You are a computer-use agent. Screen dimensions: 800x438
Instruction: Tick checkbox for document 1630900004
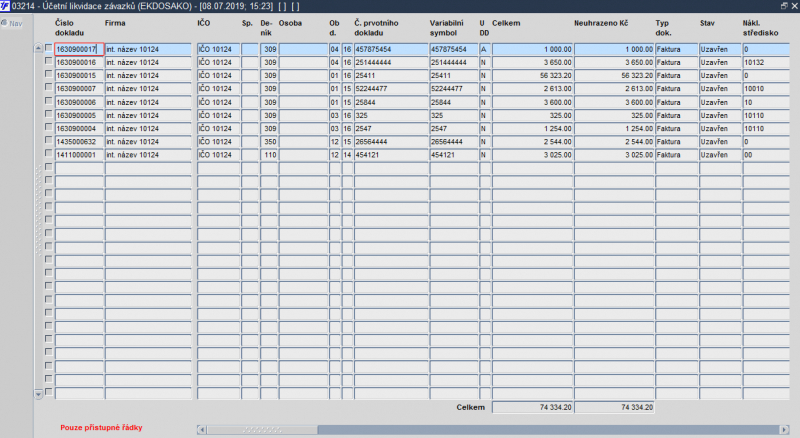(x=48, y=127)
